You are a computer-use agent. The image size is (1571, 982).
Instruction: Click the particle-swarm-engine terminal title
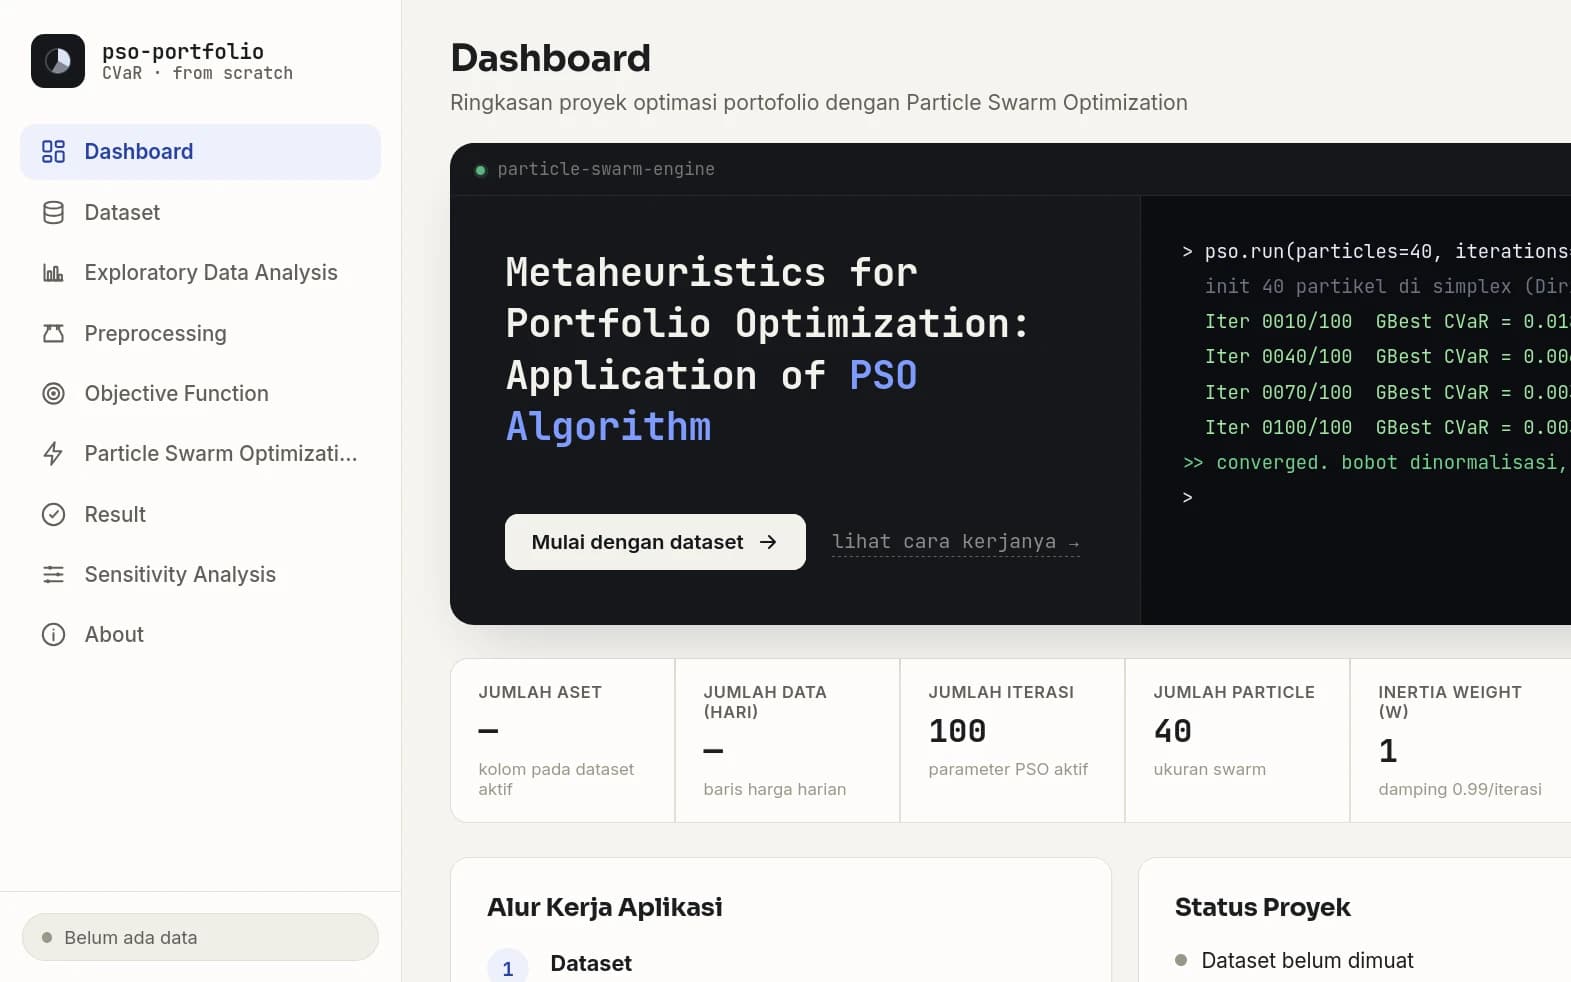[606, 169]
